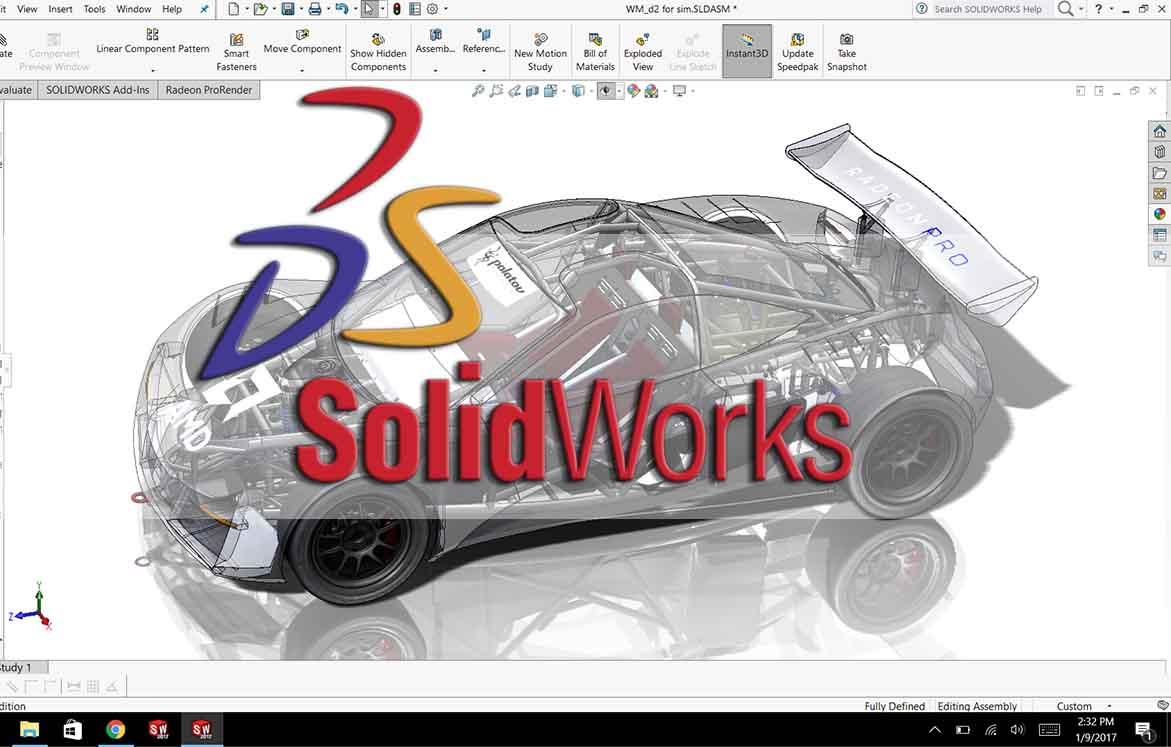1171x747 pixels.
Task: Click the Exploded View tool
Action: [x=643, y=51]
